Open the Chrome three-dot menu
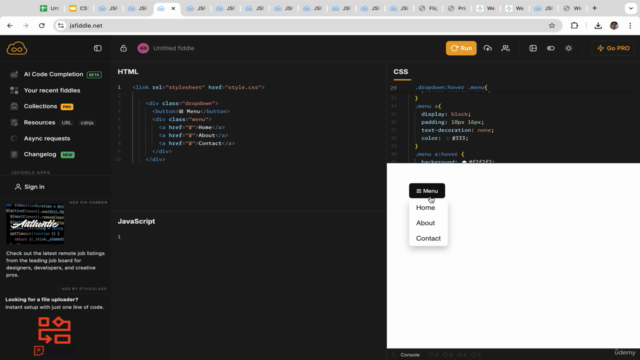The height and width of the screenshot is (360, 640). point(630,25)
